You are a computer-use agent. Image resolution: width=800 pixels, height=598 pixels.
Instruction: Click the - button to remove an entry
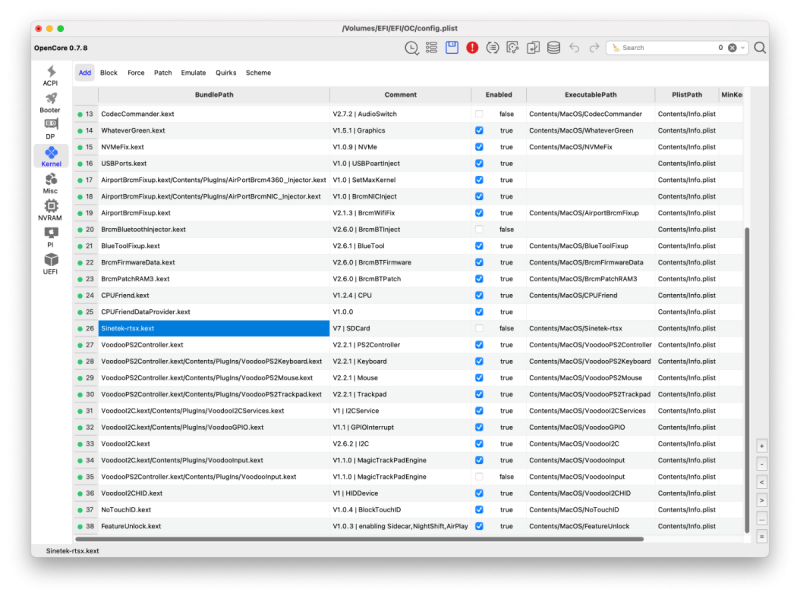762,464
